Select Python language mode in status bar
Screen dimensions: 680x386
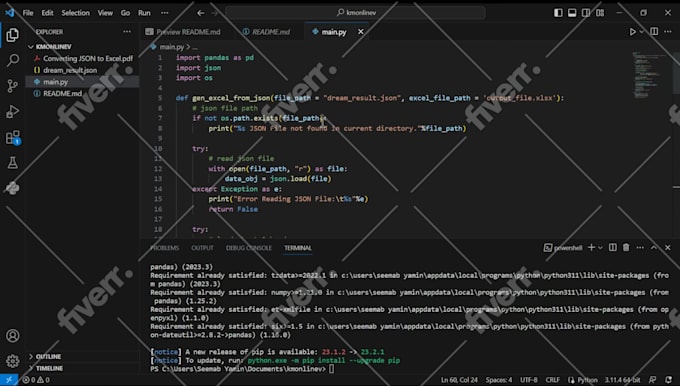[587, 380]
